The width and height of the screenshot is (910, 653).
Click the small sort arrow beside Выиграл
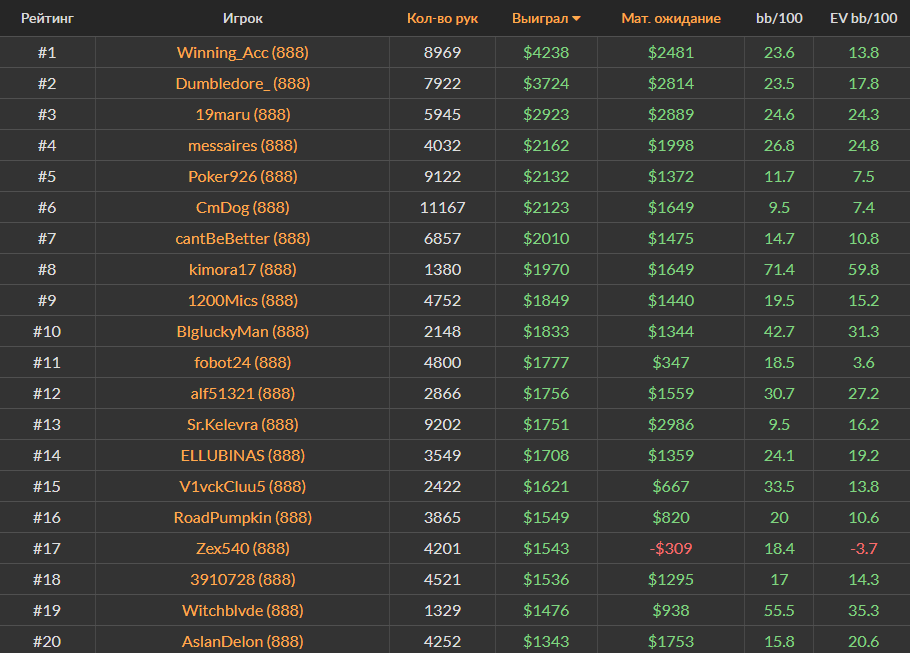tap(576, 19)
